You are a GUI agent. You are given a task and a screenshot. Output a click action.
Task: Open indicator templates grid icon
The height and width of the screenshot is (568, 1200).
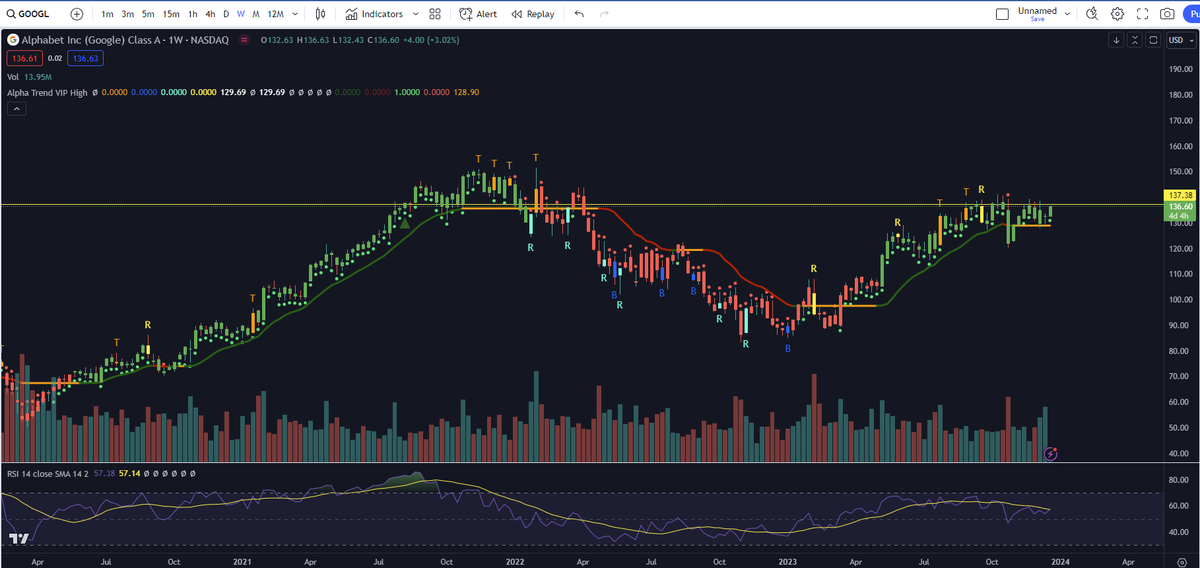click(435, 14)
